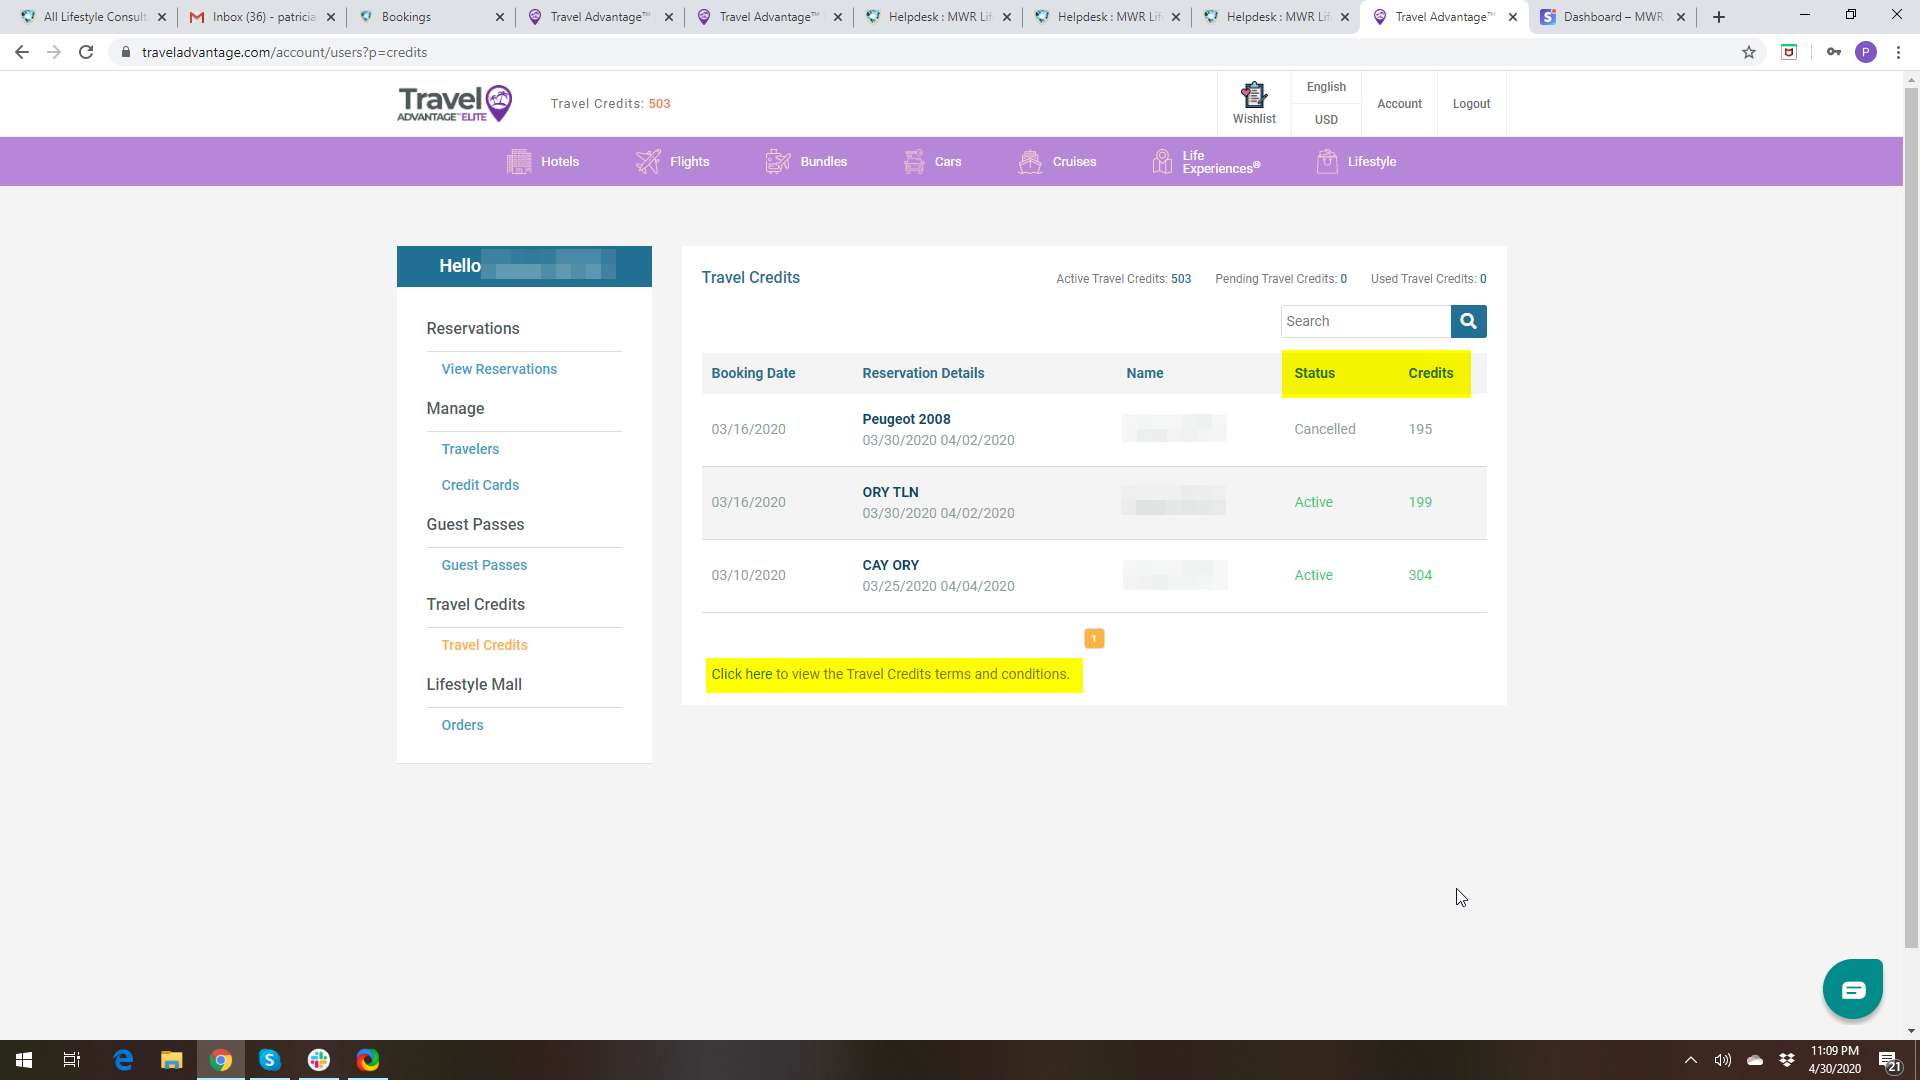Viewport: 1920px width, 1080px height.
Task: Click the credits Search input field
Action: point(1365,321)
